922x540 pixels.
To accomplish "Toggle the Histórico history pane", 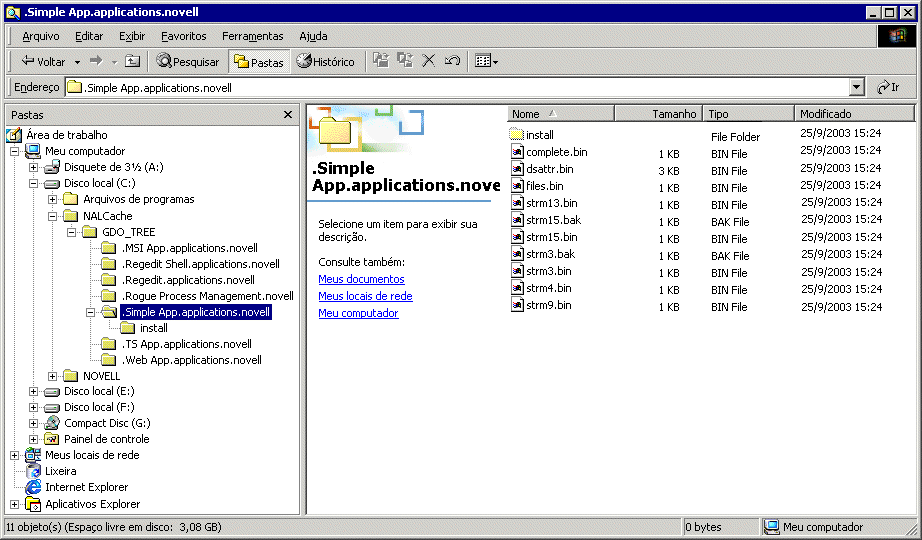I will 325,61.
